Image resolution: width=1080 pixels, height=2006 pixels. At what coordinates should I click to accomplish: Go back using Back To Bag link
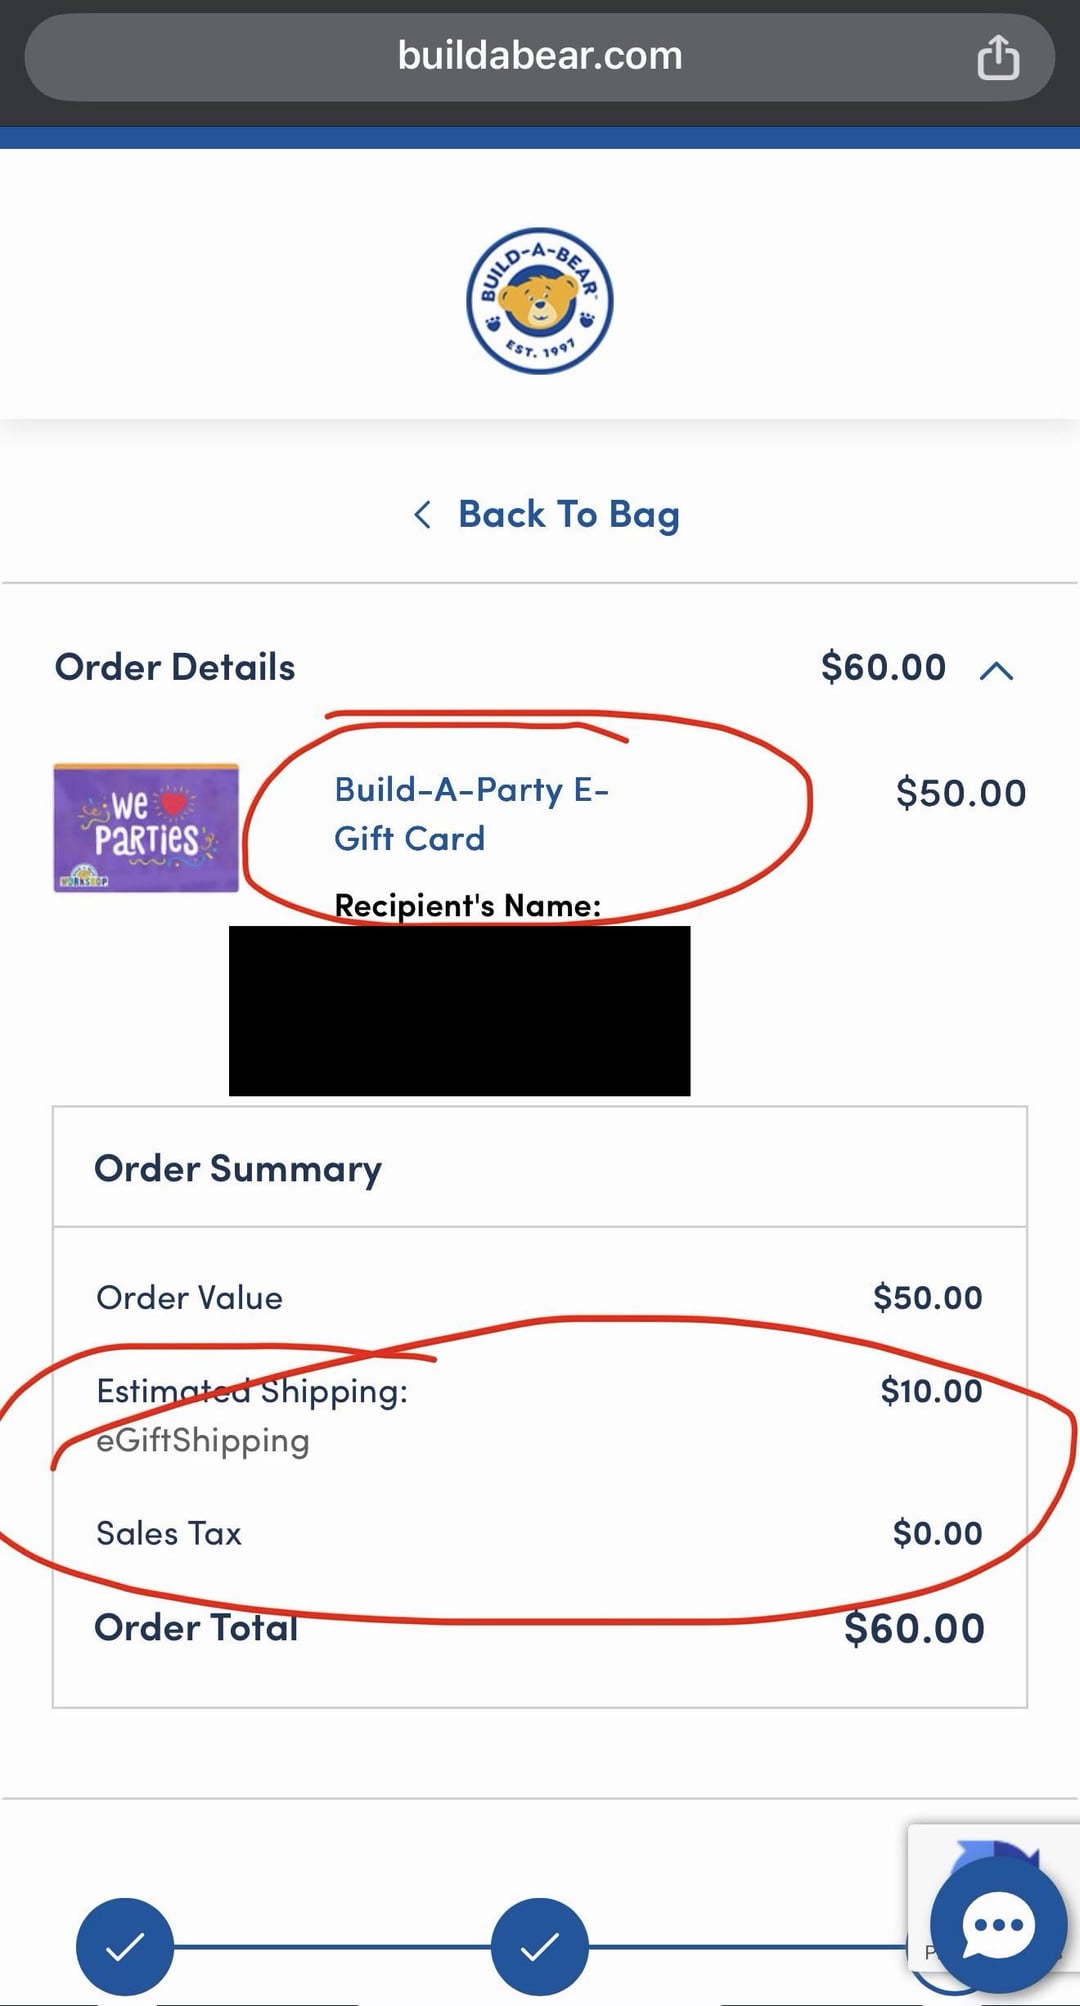point(568,515)
